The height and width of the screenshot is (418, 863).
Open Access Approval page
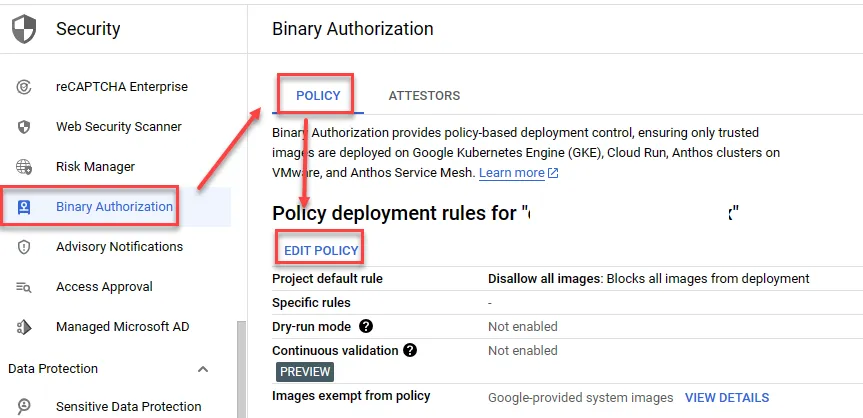[104, 287]
